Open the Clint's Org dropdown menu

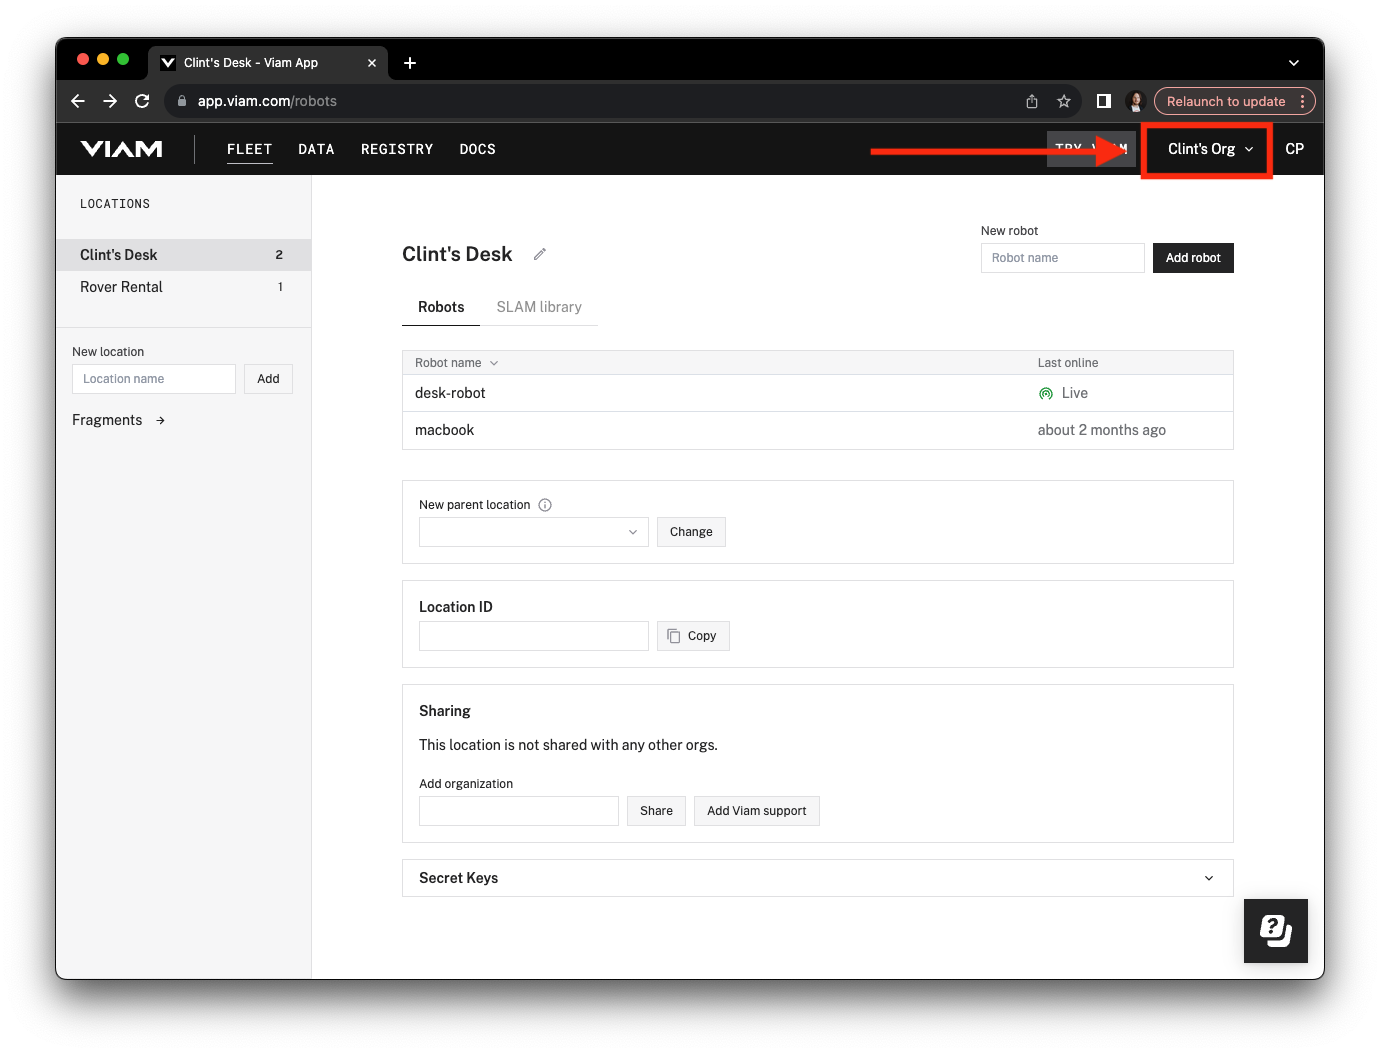[x=1206, y=148]
